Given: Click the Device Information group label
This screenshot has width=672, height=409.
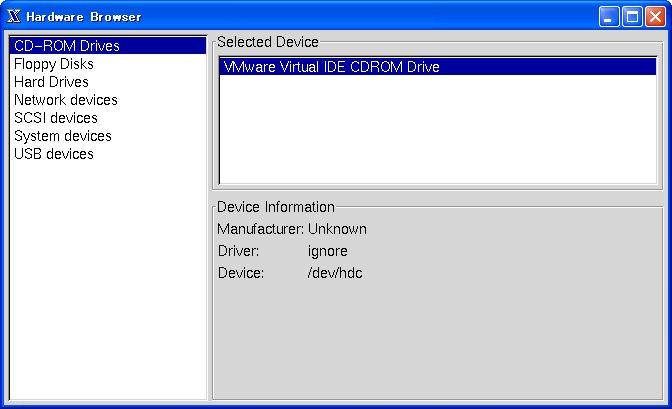Looking at the screenshot, I should (x=276, y=207).
